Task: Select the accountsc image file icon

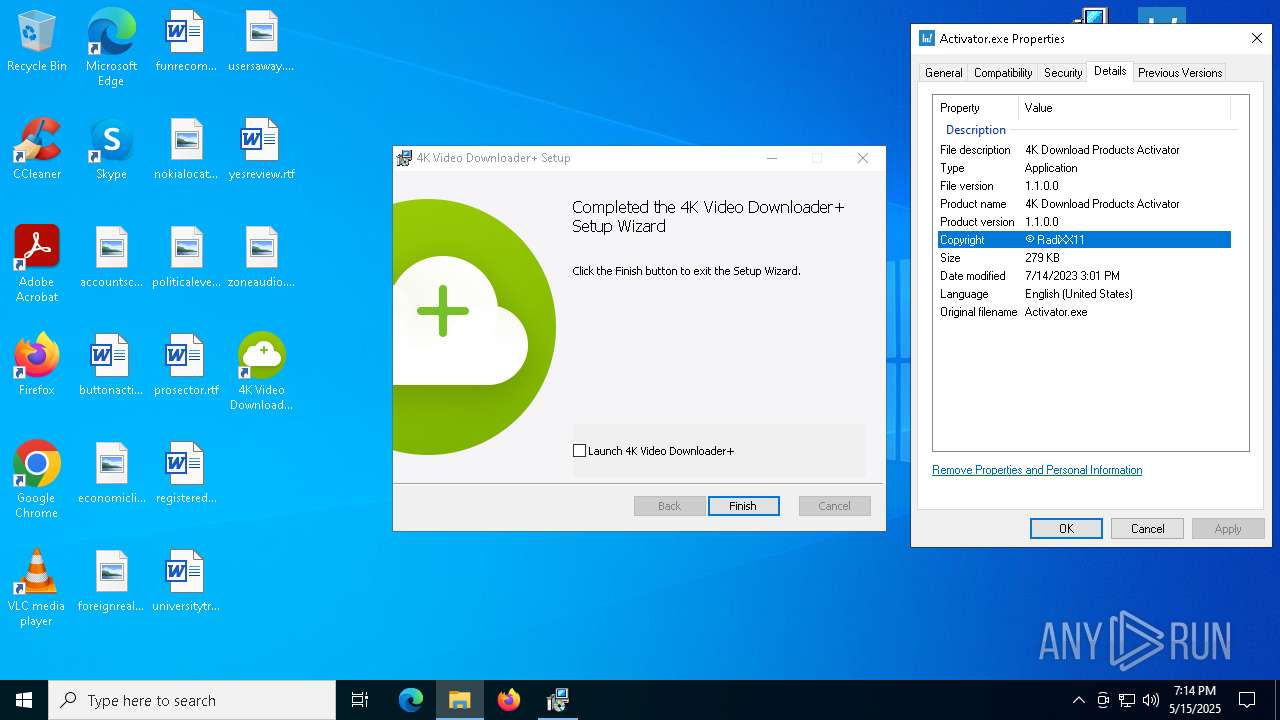Action: 111,257
